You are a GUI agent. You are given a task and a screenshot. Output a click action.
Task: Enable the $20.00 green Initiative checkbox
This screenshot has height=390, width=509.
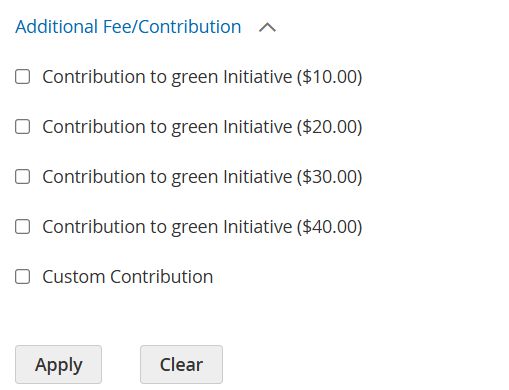[23, 127]
